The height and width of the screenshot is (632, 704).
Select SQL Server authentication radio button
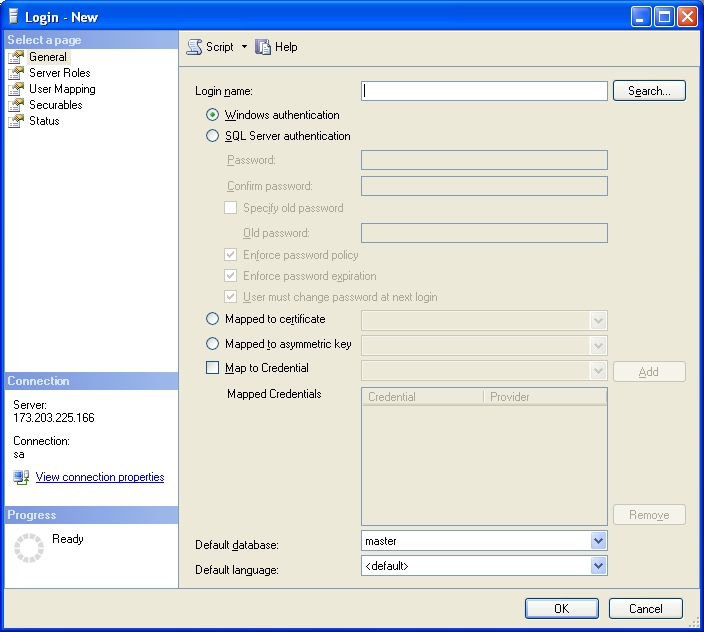pos(212,136)
